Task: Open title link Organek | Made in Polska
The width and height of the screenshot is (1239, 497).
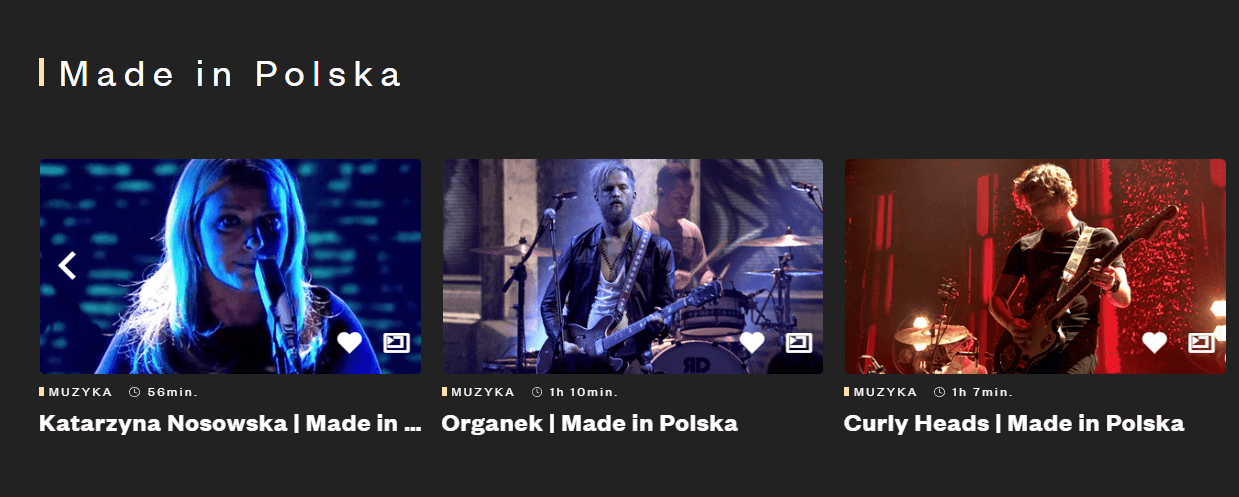Action: click(x=590, y=423)
